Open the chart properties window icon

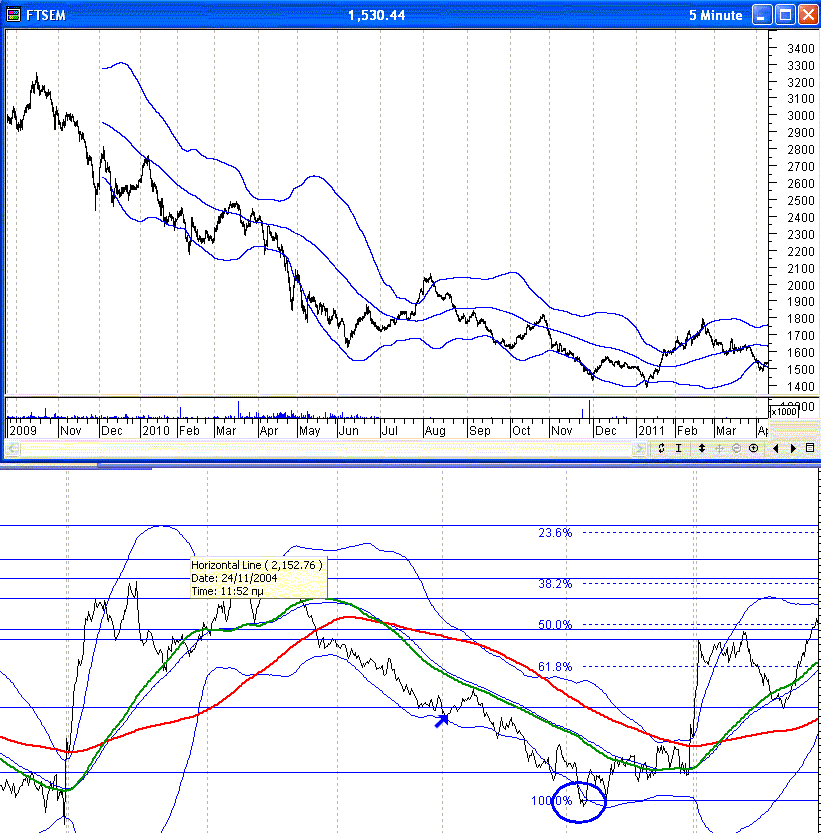click(810, 449)
